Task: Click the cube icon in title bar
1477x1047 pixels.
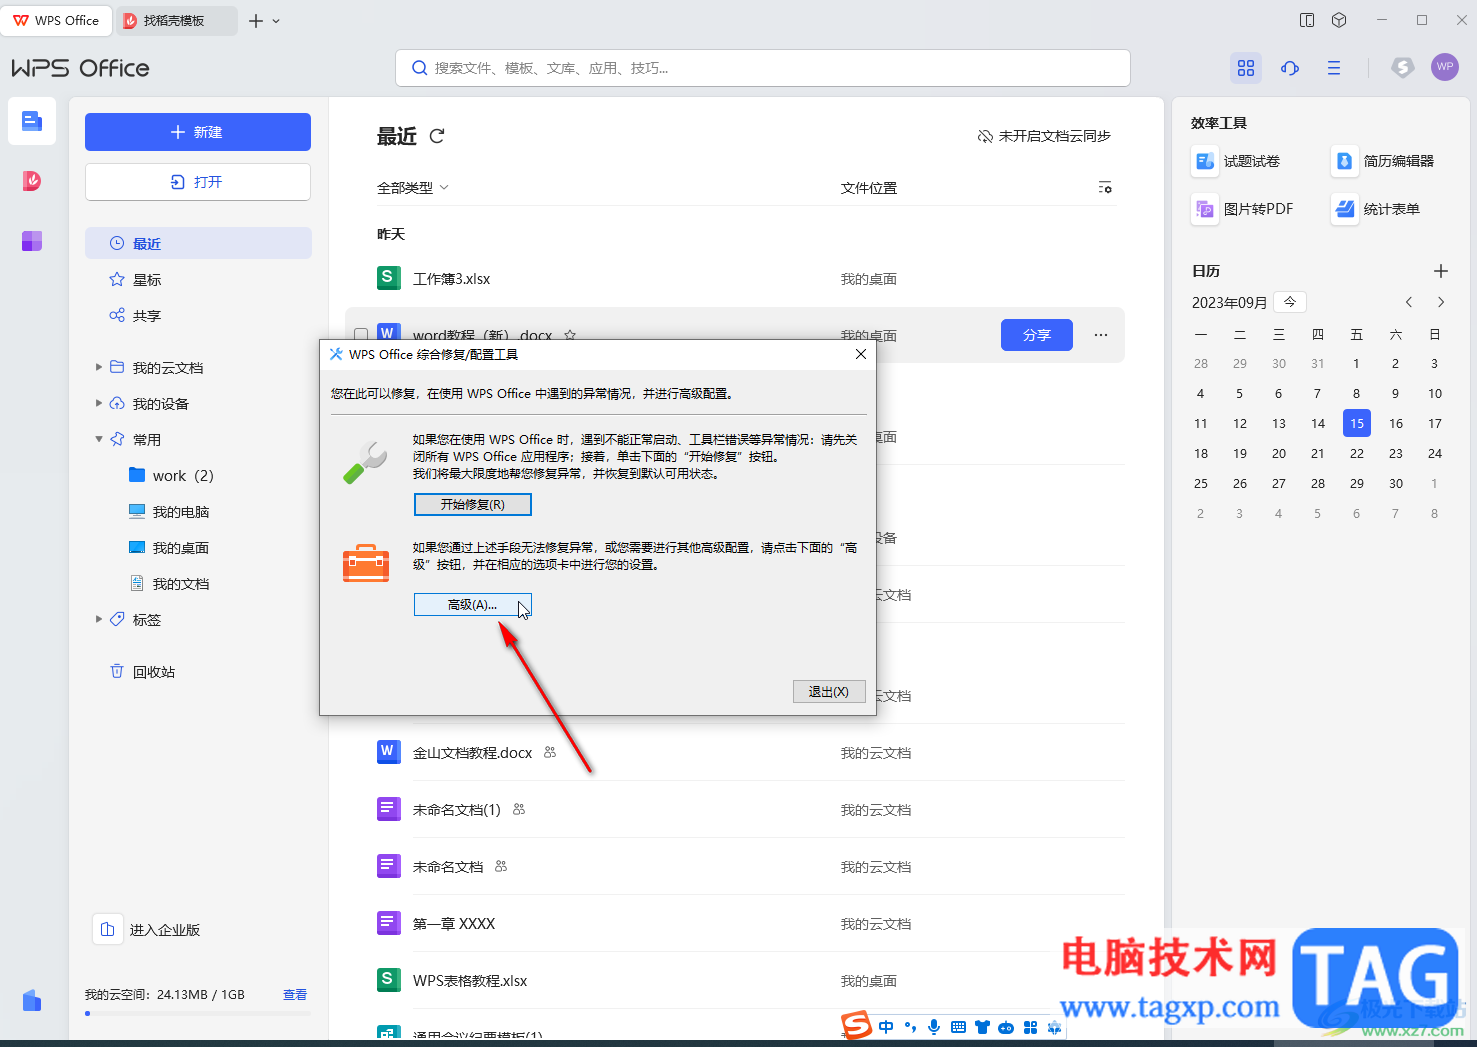Action: (1340, 20)
